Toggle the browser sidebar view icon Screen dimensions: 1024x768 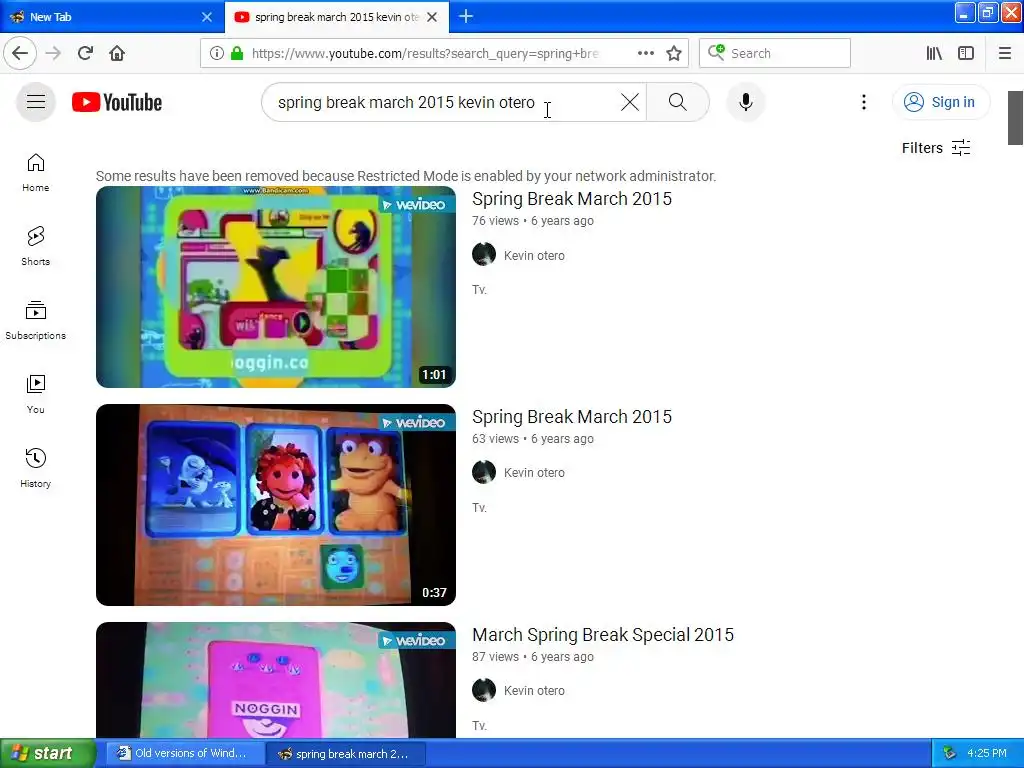click(x=966, y=53)
